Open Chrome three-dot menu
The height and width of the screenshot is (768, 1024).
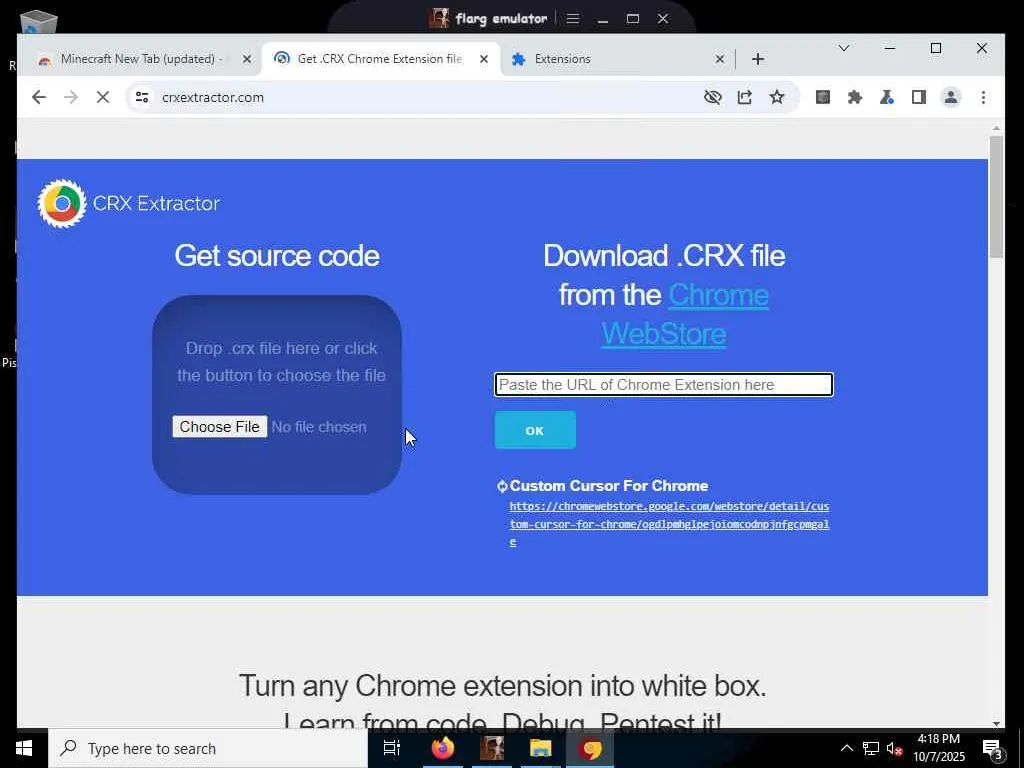point(983,97)
